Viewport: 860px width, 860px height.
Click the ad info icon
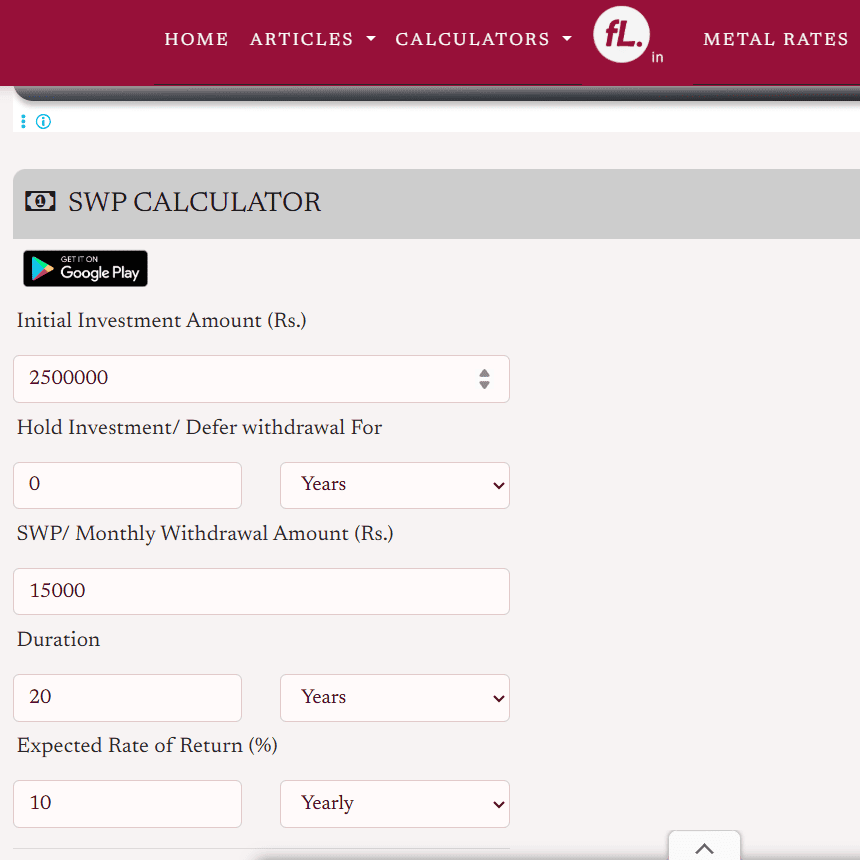coord(43,122)
